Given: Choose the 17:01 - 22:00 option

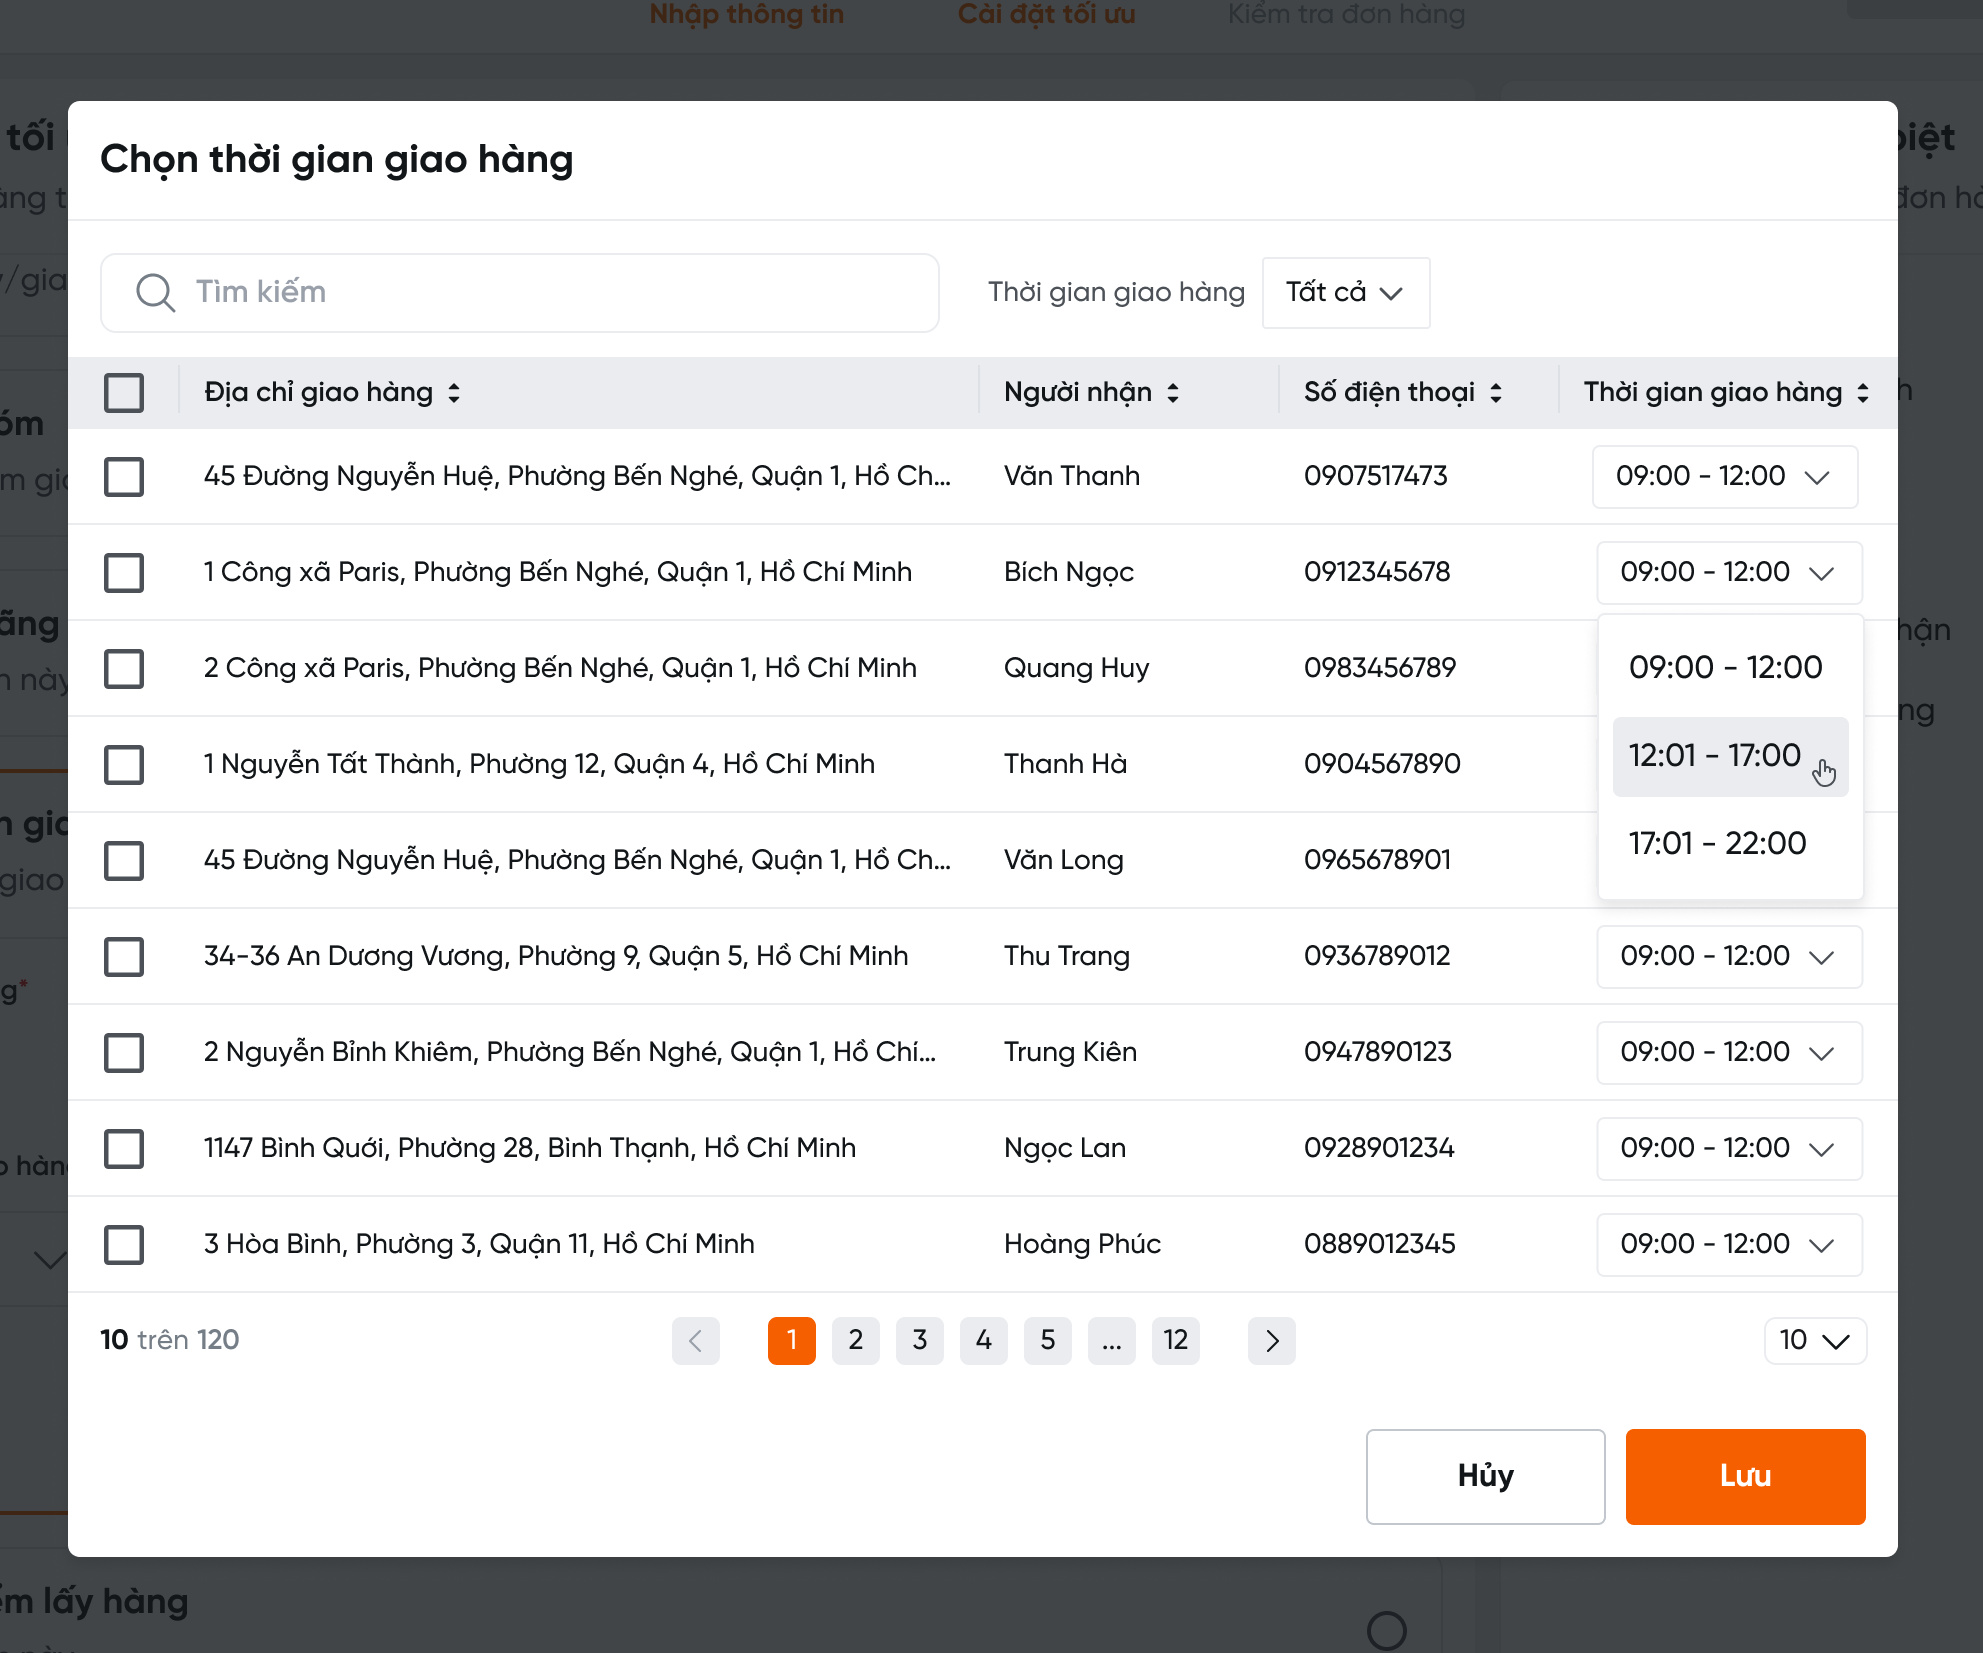Looking at the screenshot, I should pos(1718,844).
